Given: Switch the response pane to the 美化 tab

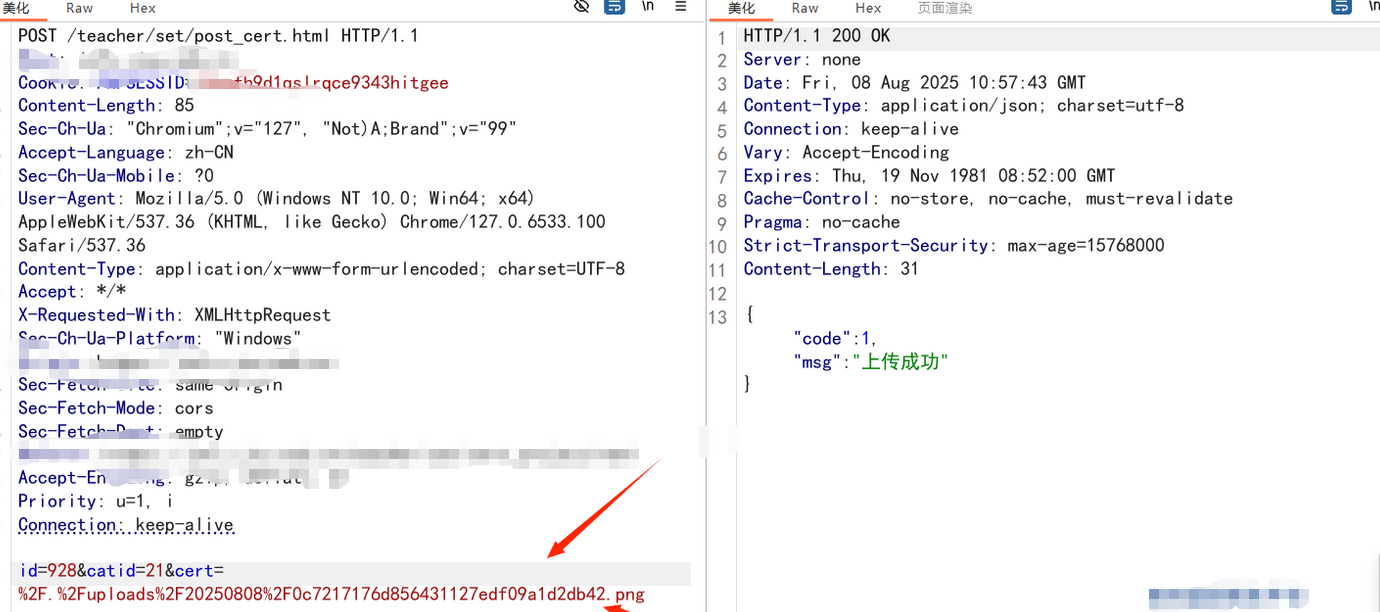Looking at the screenshot, I should point(742,8).
